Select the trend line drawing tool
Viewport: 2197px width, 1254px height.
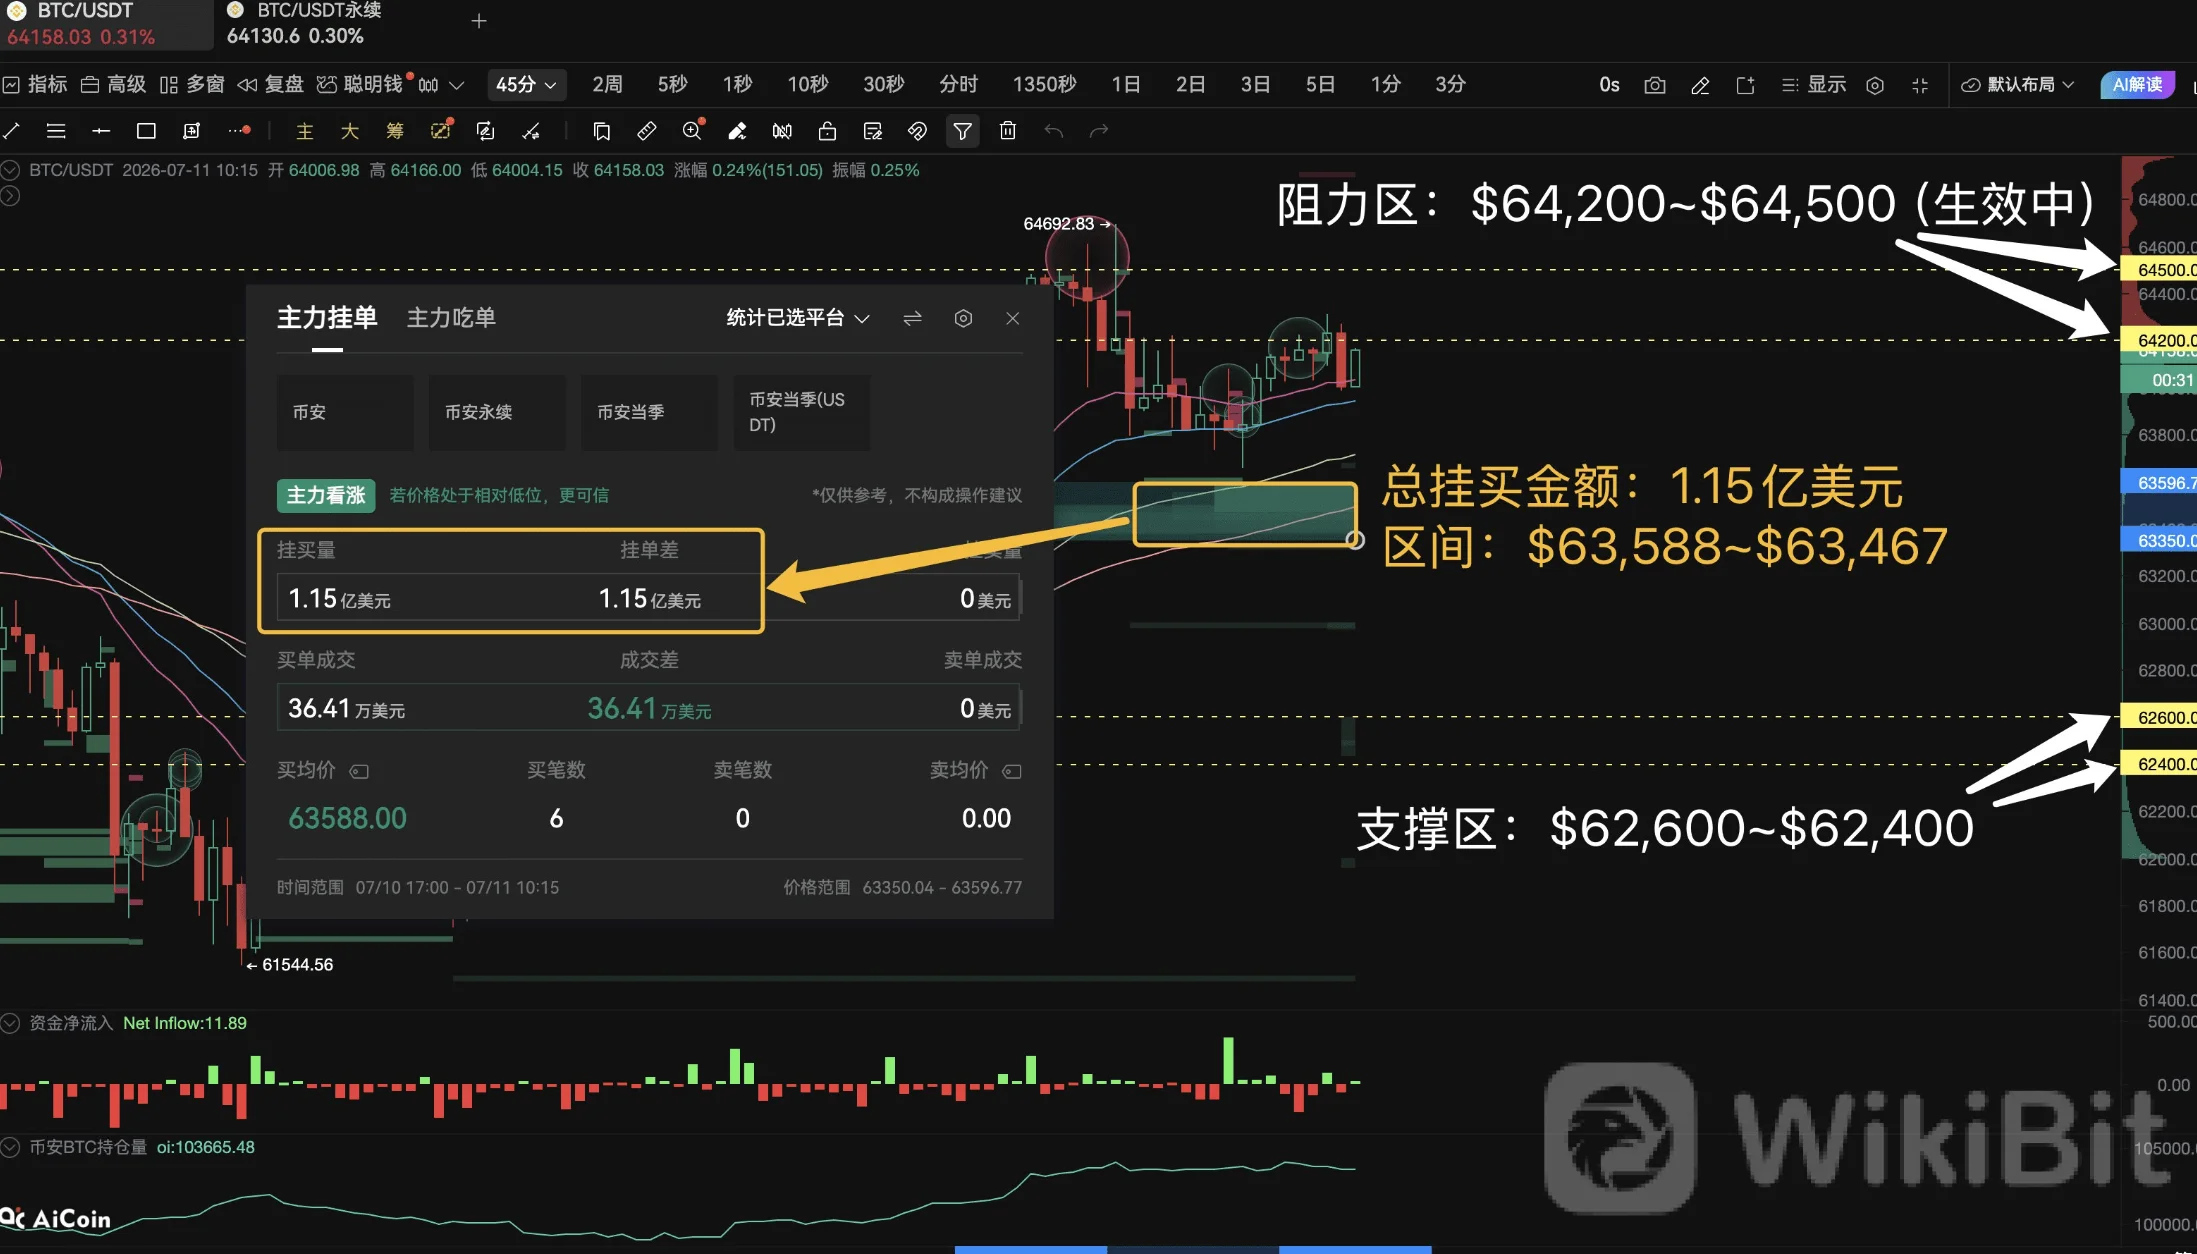pos(11,131)
